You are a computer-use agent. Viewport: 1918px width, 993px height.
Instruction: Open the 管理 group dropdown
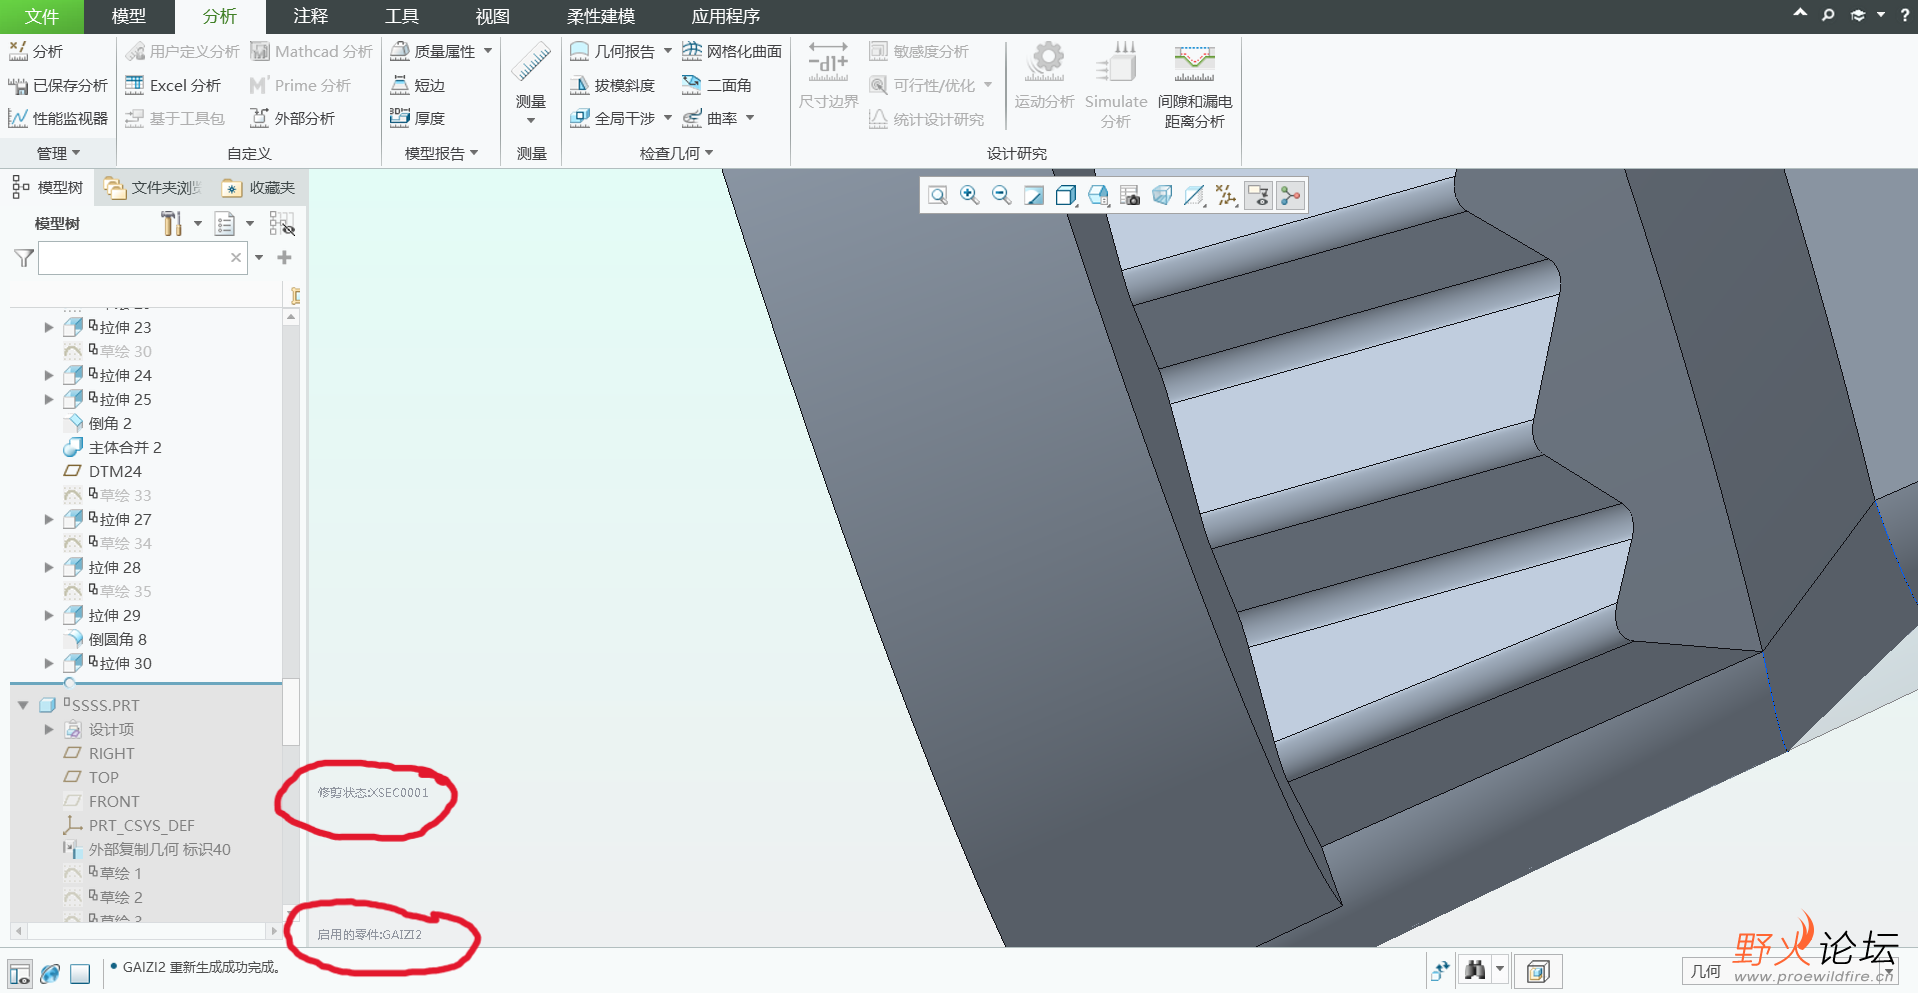click(58, 153)
